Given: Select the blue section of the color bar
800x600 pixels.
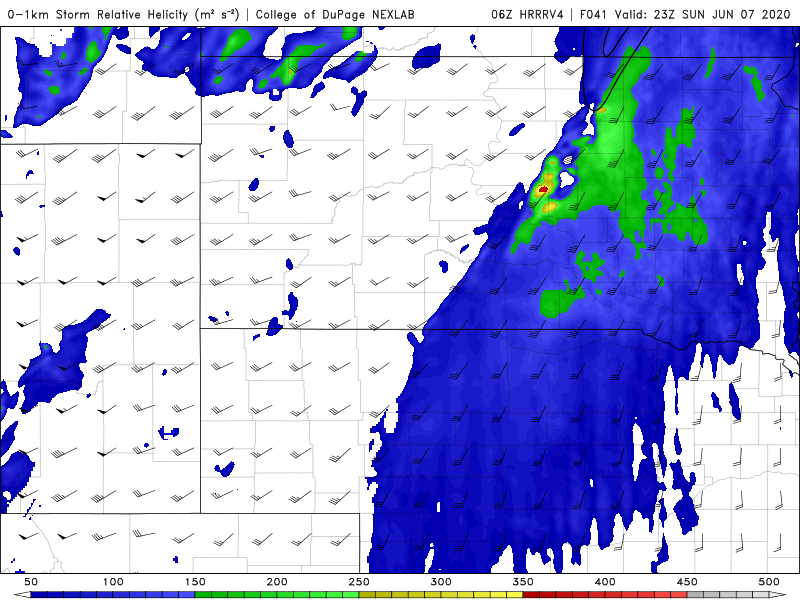Looking at the screenshot, I should point(113,595).
